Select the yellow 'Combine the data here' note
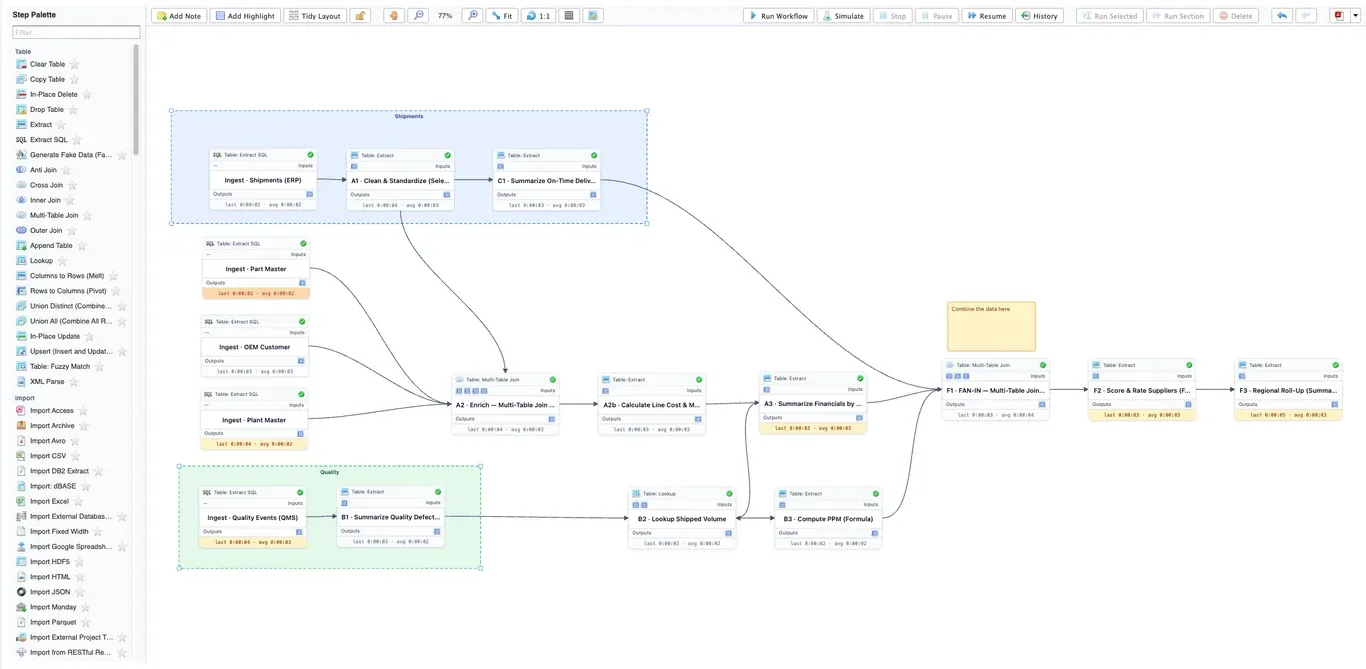This screenshot has width=1366, height=669. point(991,326)
